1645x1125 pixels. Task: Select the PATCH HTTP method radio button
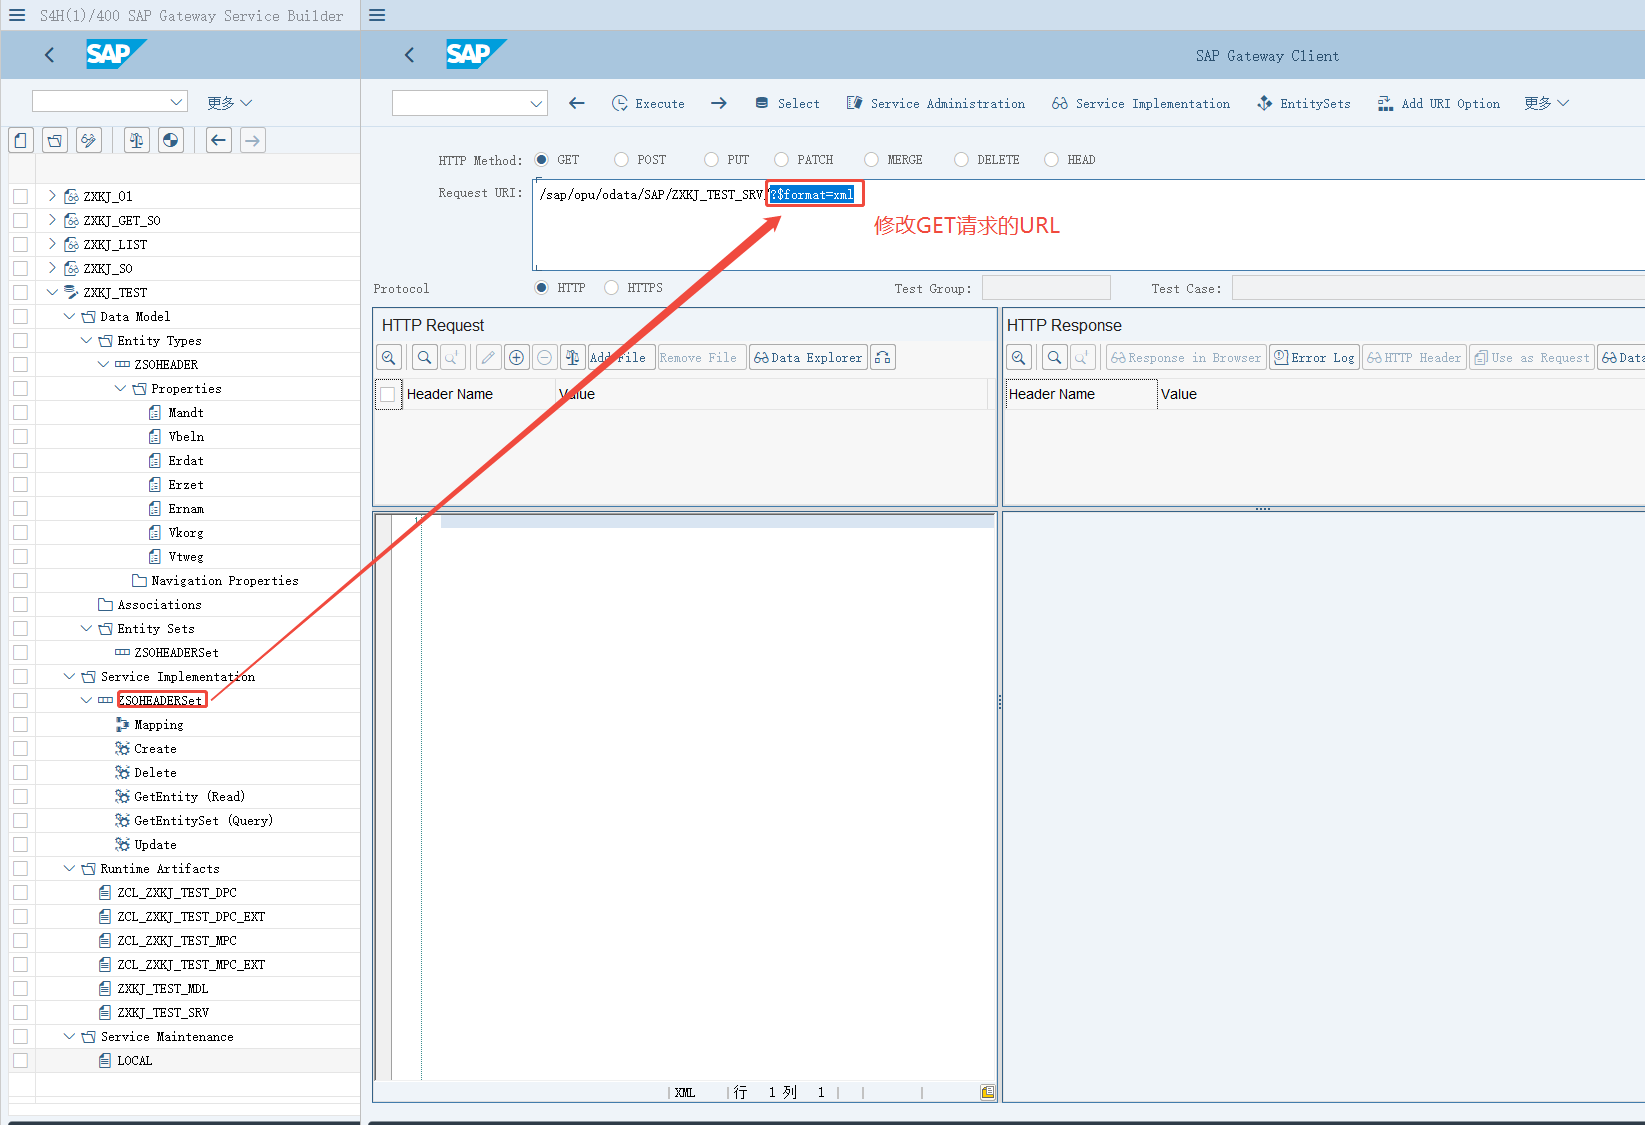point(781,160)
